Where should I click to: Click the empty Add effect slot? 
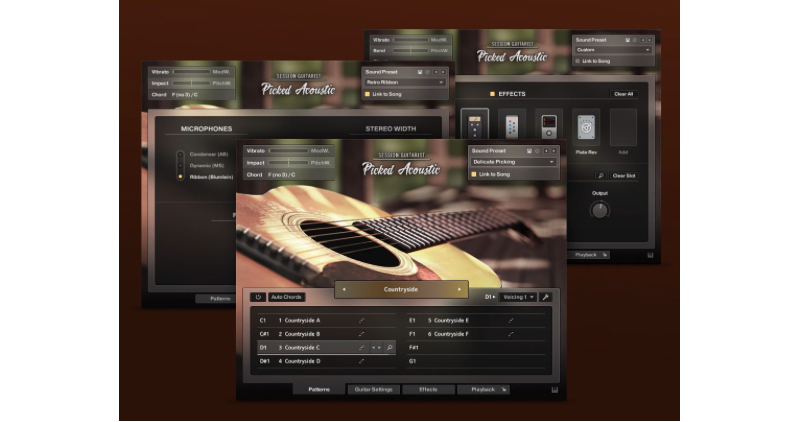point(623,128)
